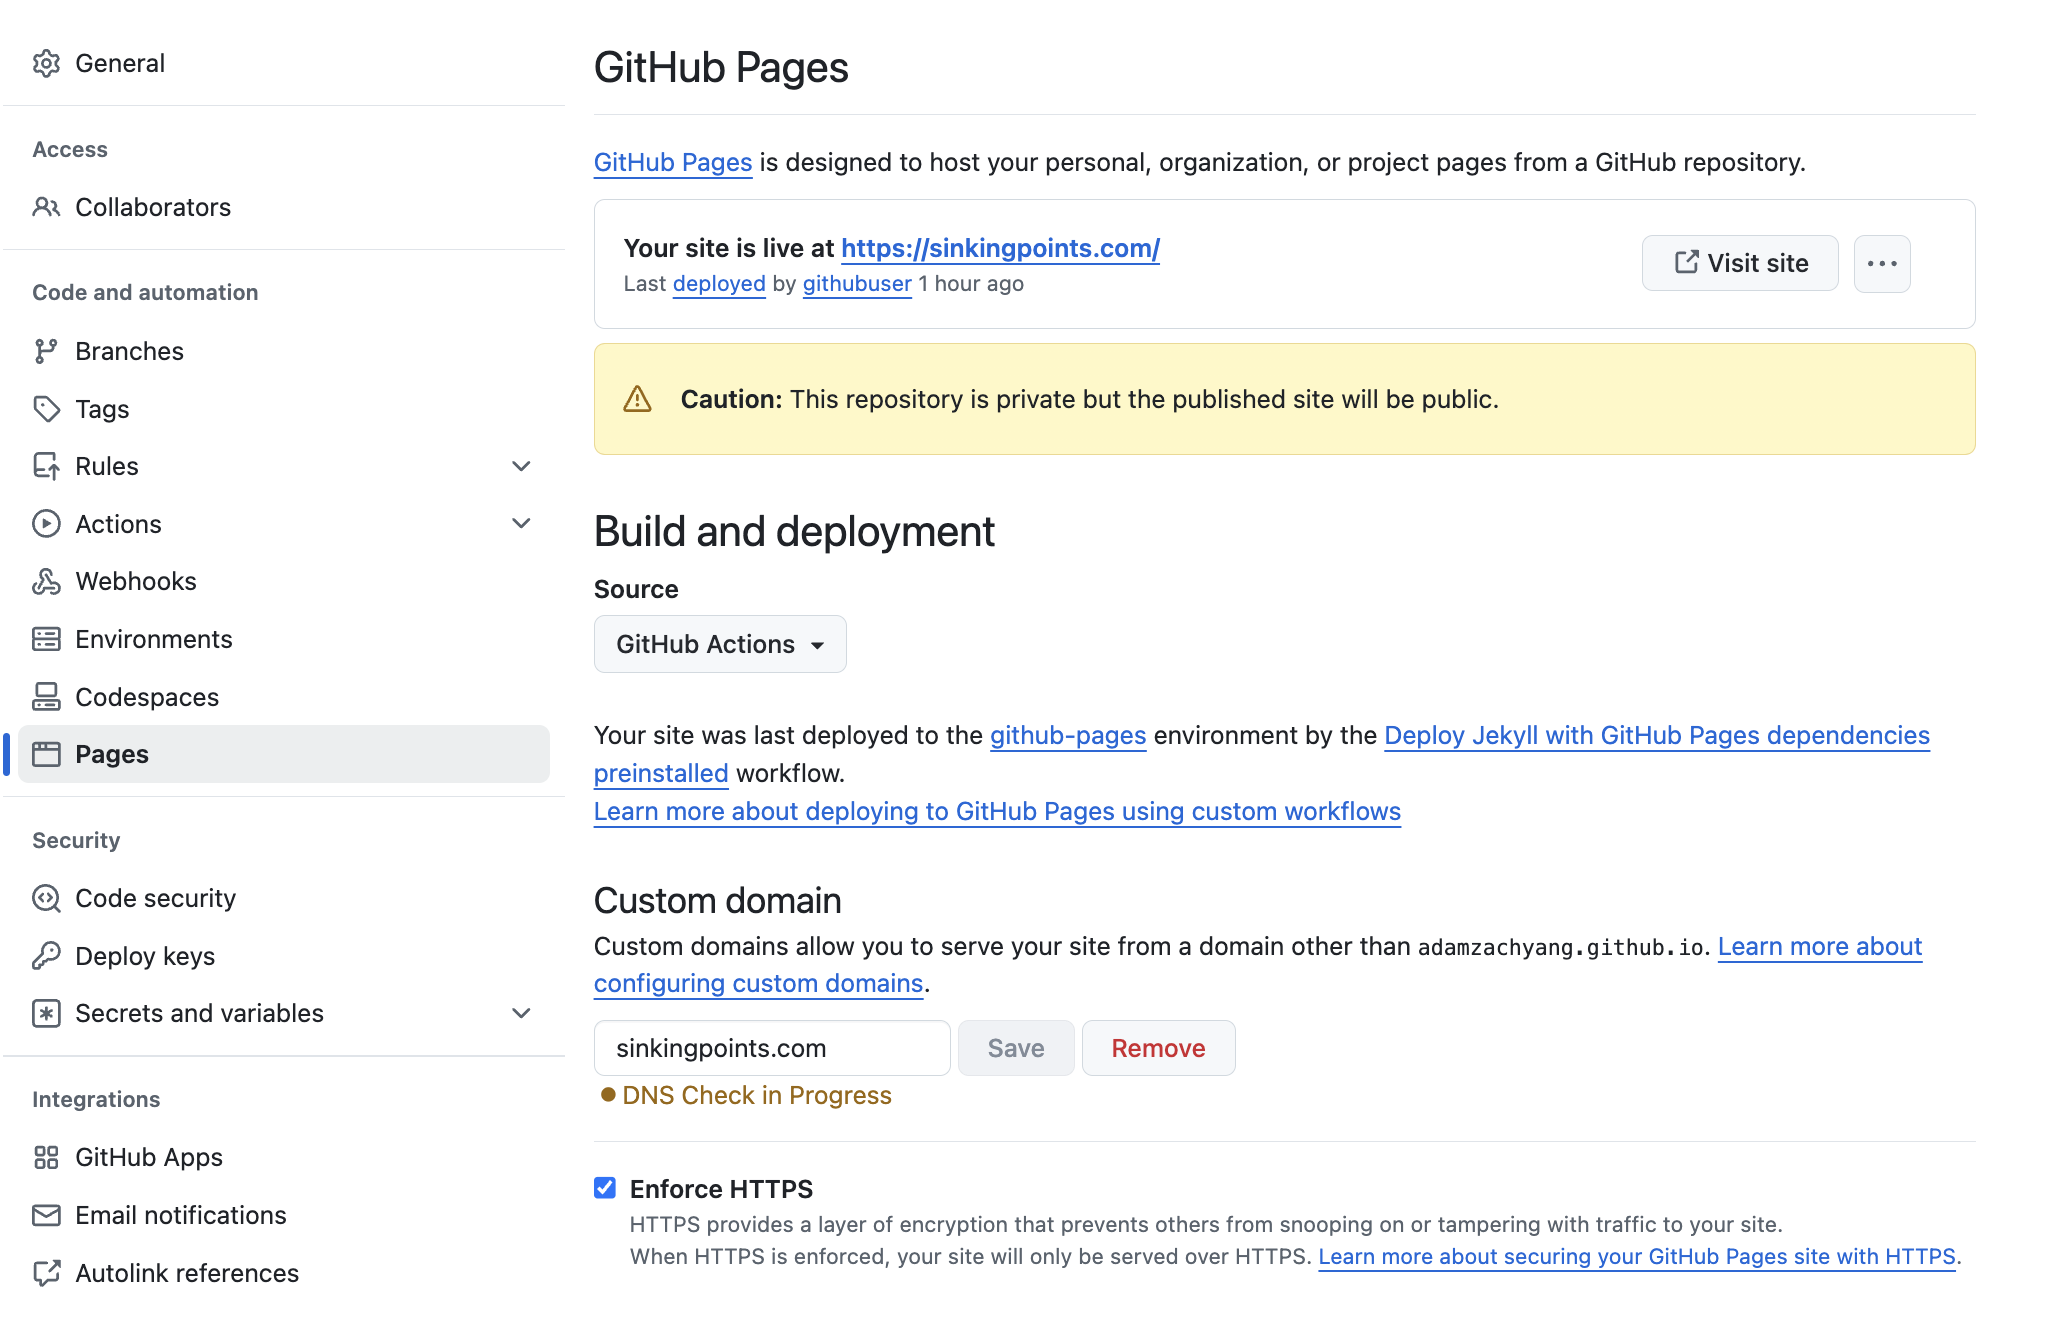Click Visit site button

coord(1741,263)
